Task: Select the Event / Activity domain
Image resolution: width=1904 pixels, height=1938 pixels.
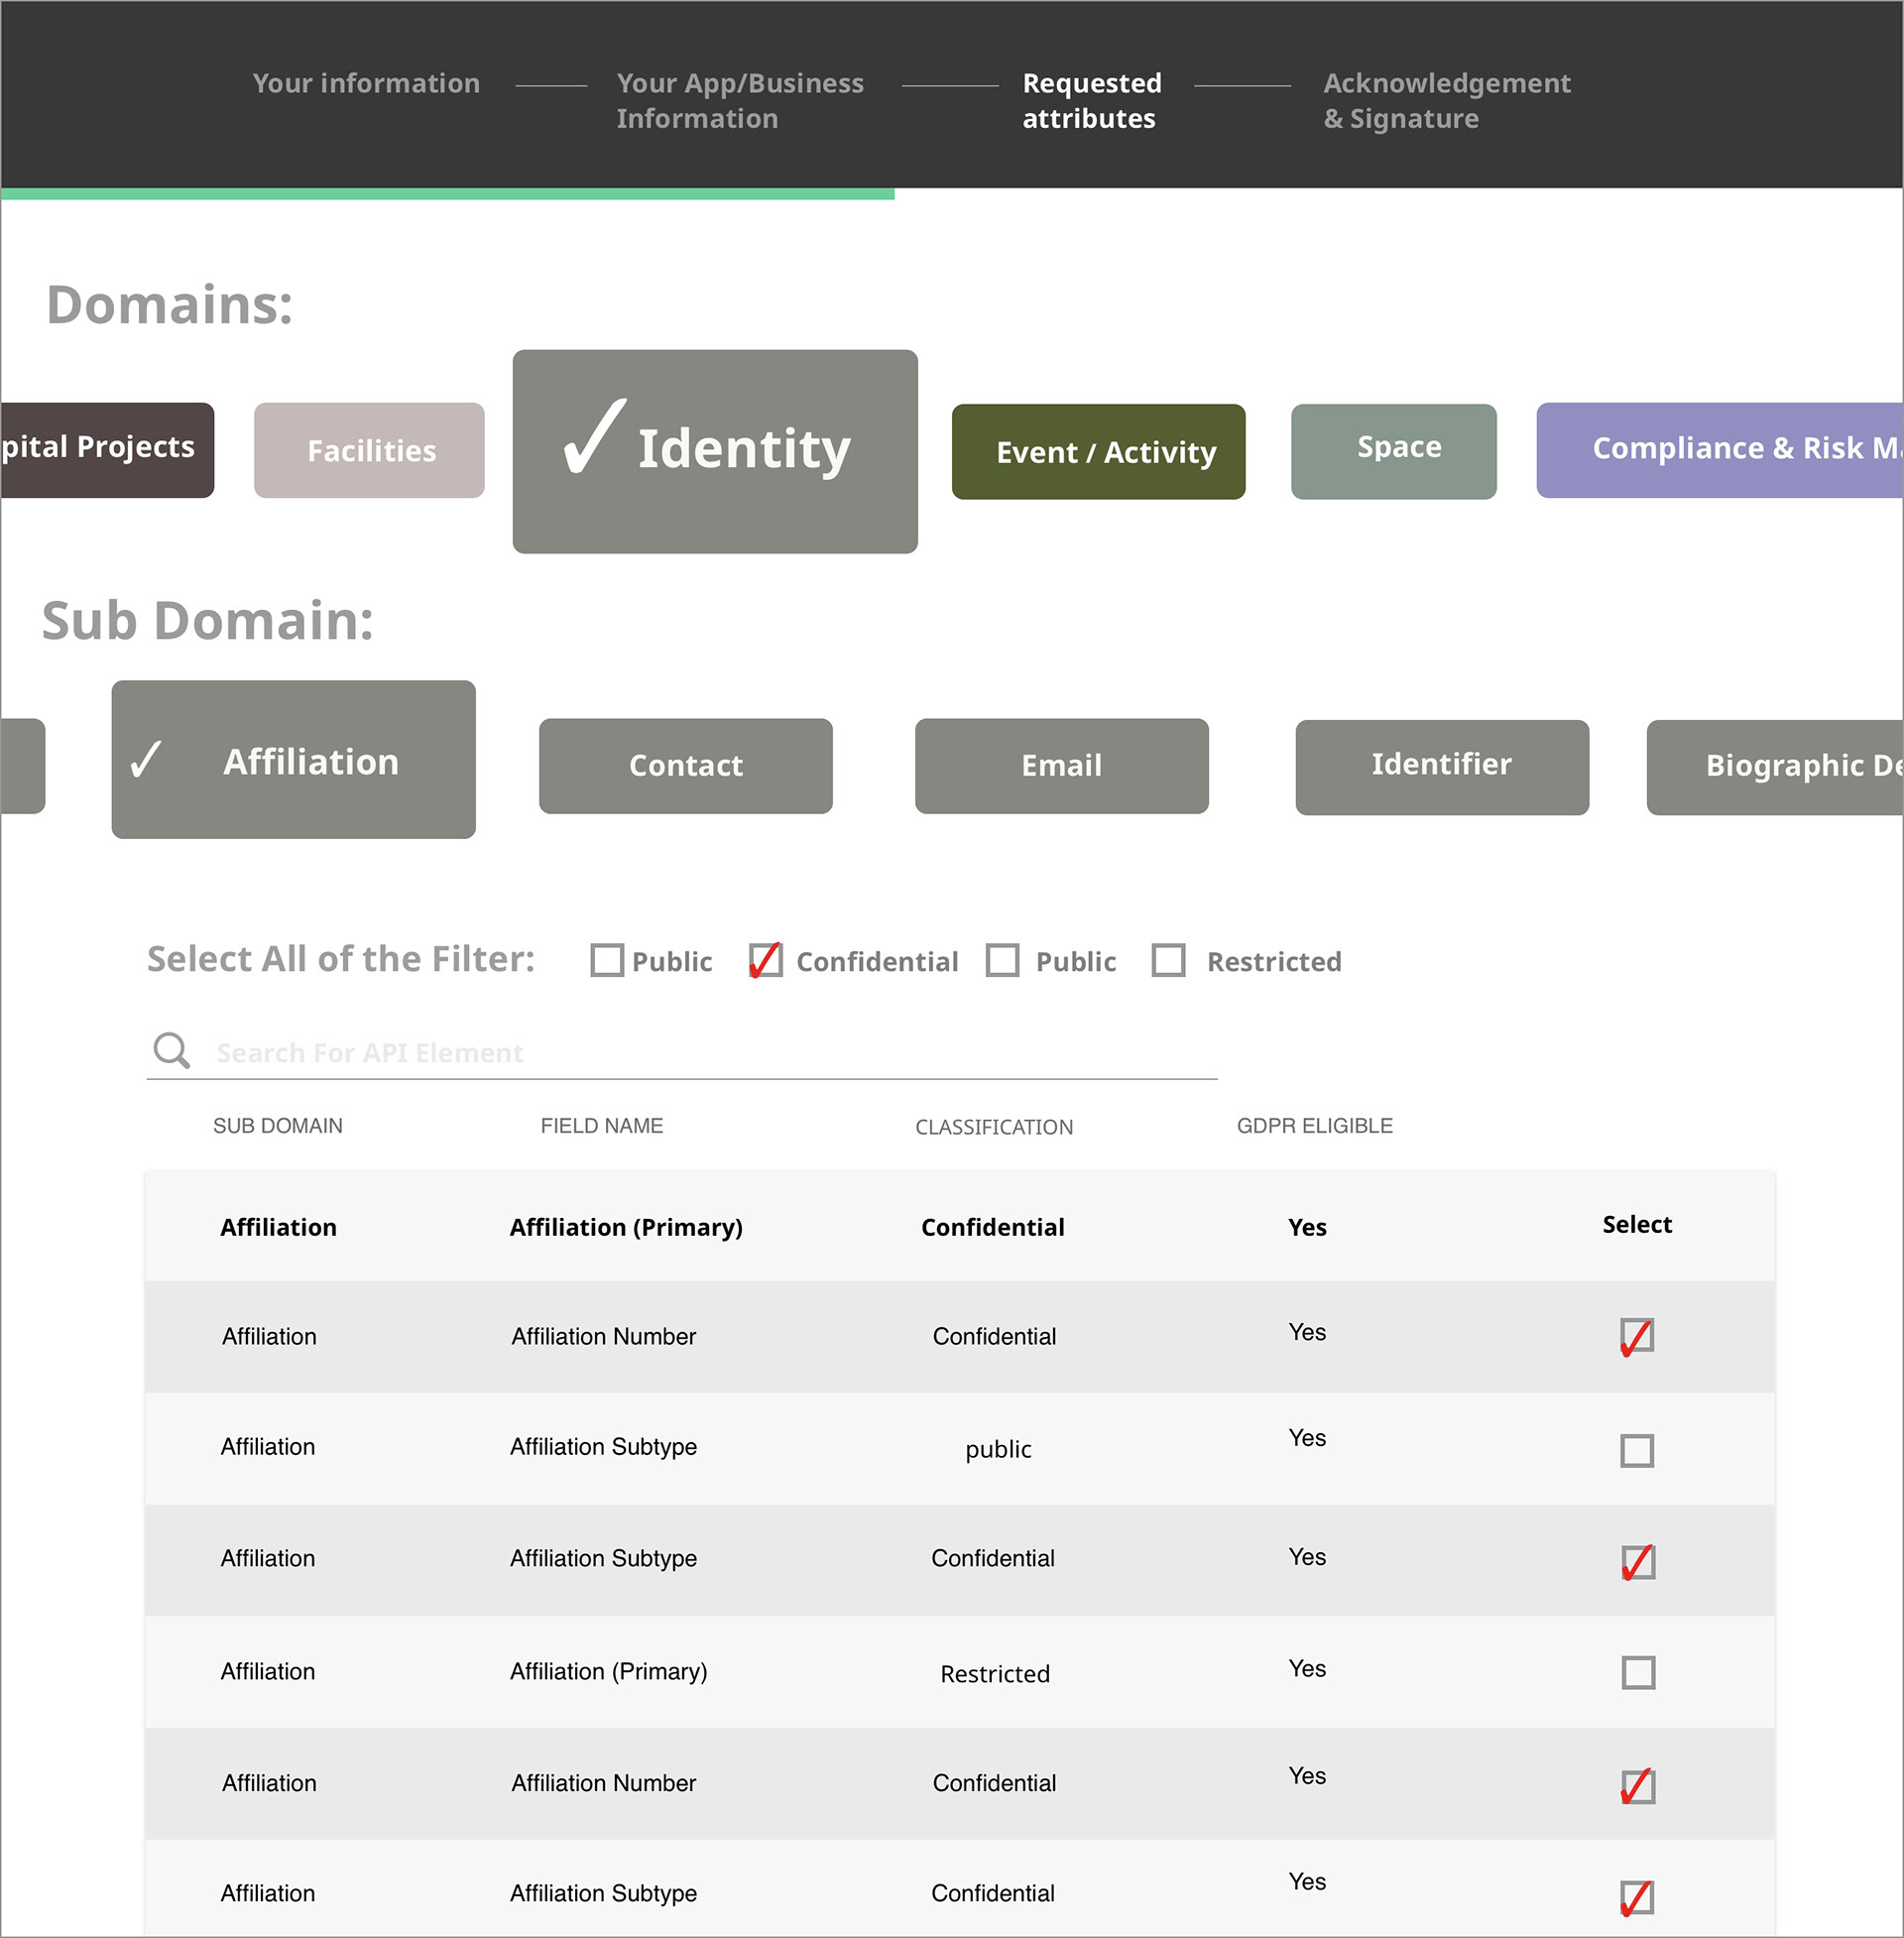Action: coord(1098,451)
